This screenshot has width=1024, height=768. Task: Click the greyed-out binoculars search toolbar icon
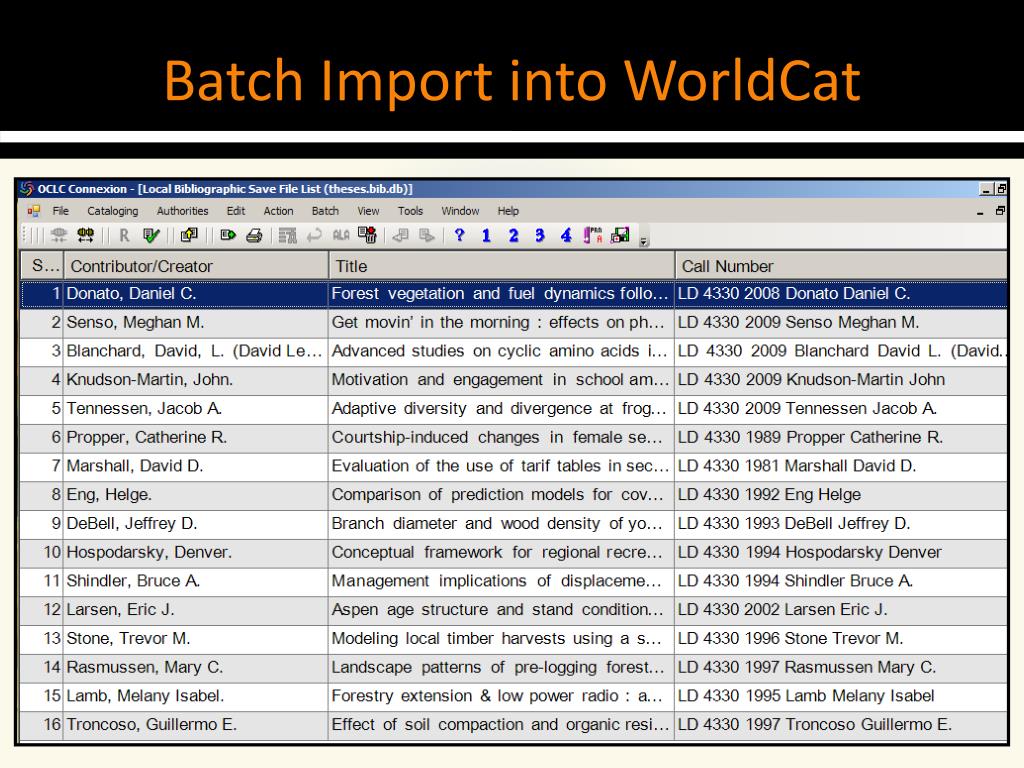59,235
